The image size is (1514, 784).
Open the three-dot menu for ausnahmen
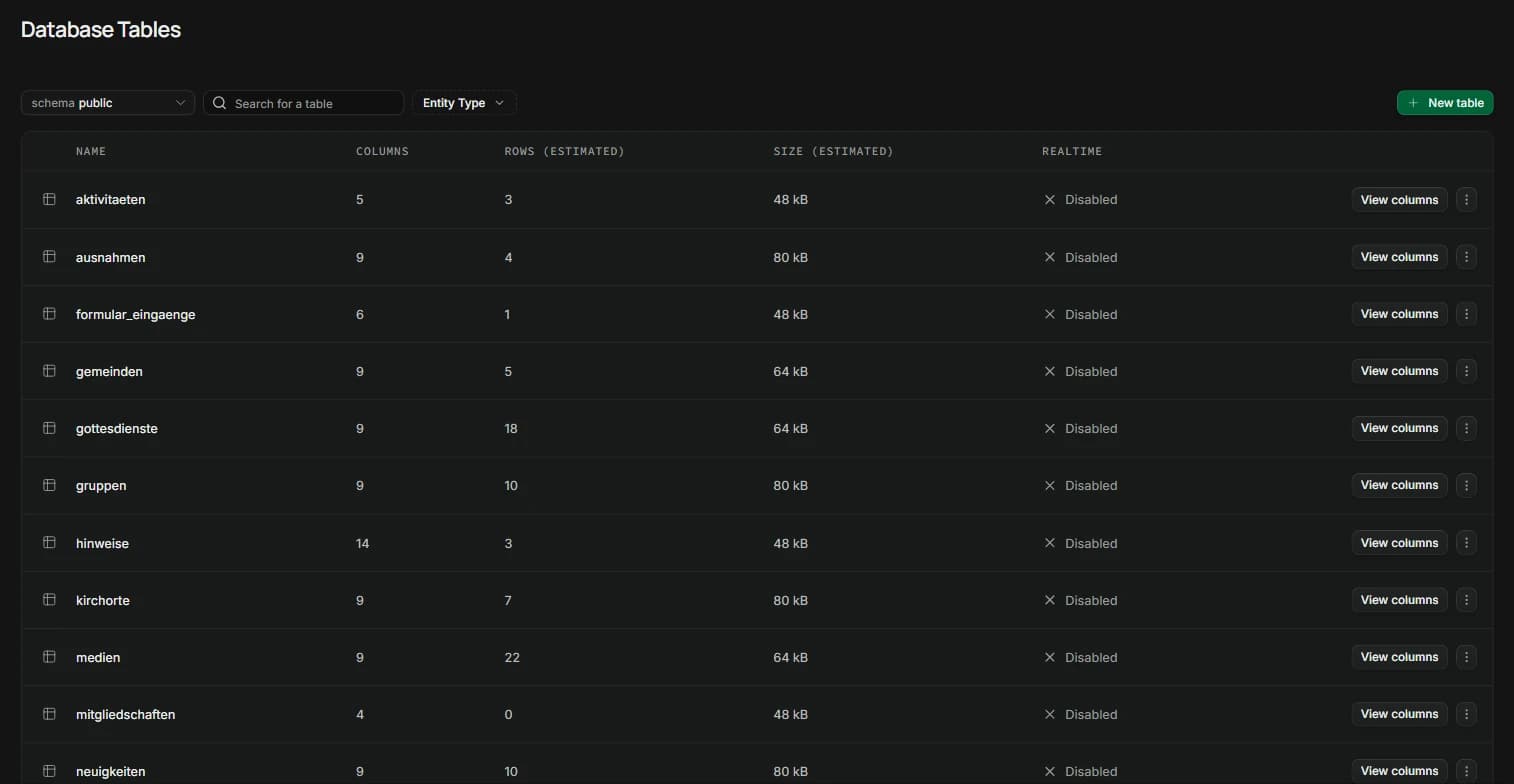click(1467, 257)
